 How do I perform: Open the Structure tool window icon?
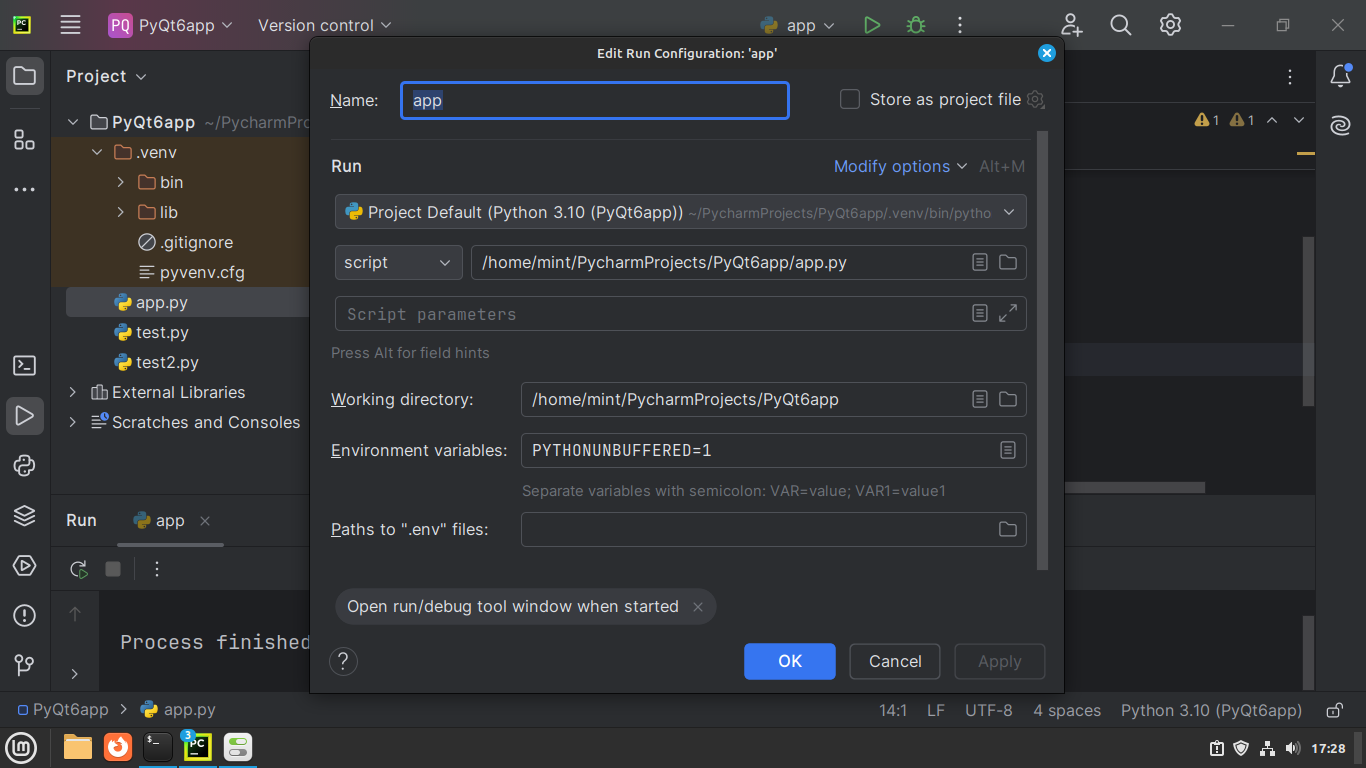click(25, 139)
